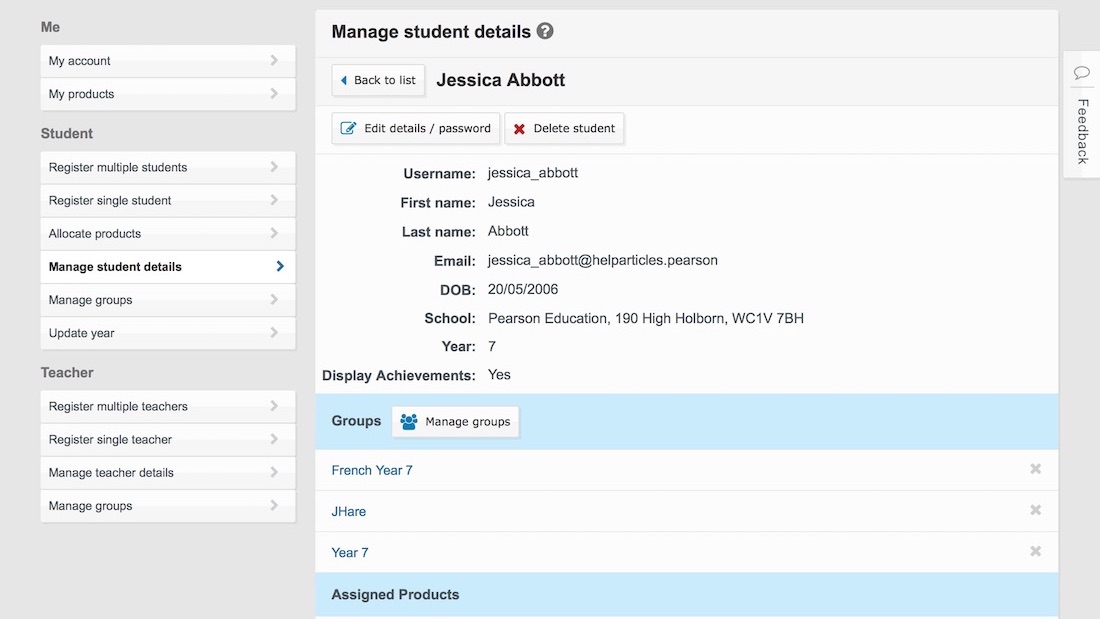The width and height of the screenshot is (1100, 619).
Task: Click the back arrow icon on Back to list
Action: pyautogui.click(x=342, y=80)
